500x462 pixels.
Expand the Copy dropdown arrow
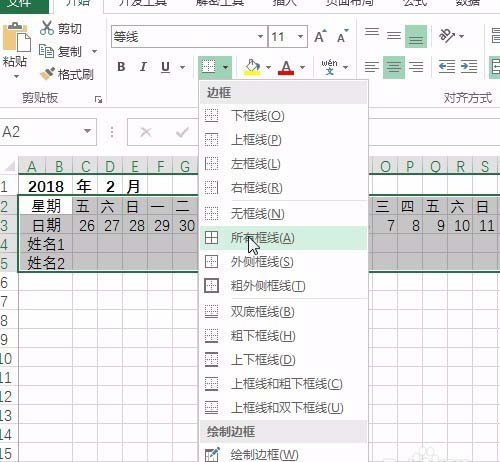(94, 51)
